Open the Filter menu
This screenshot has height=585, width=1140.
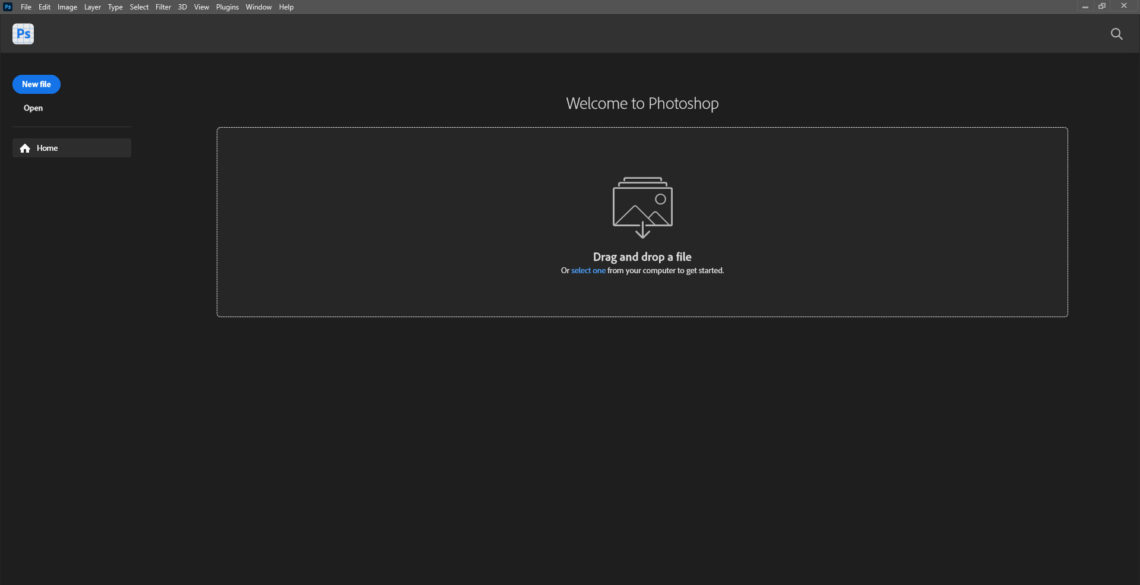pos(162,6)
